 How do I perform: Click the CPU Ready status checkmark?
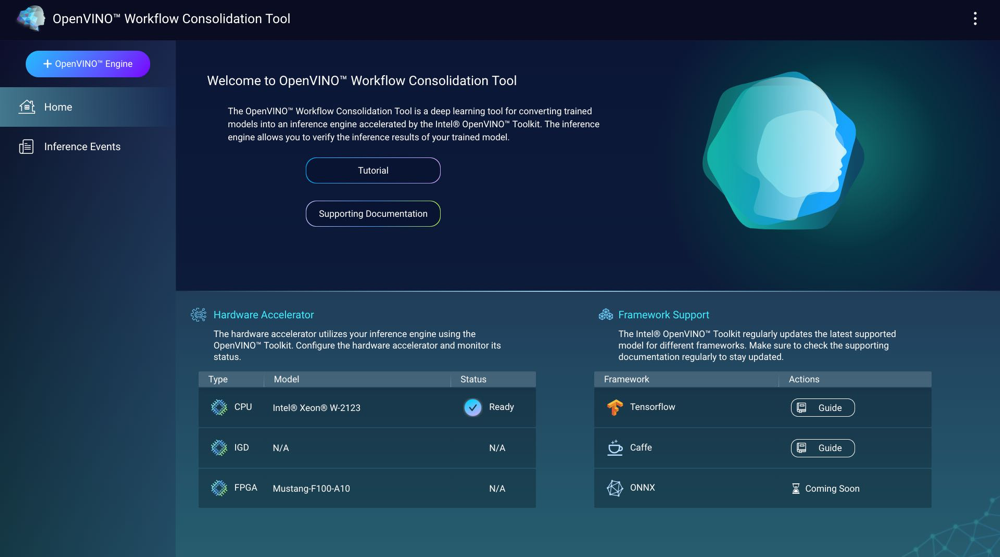(x=473, y=408)
